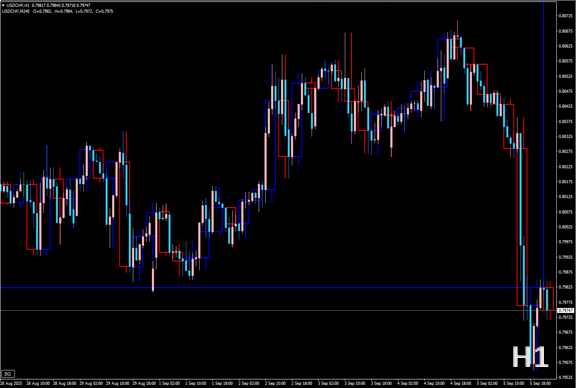
Task: Click the 0.80425 price scale label
Action: pos(566,106)
